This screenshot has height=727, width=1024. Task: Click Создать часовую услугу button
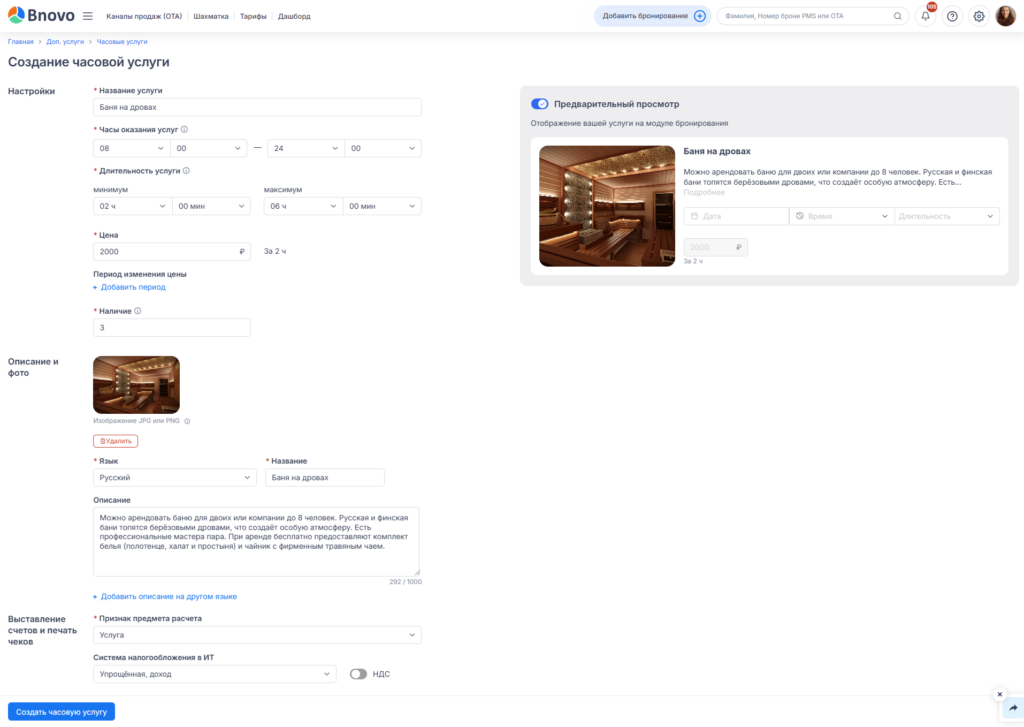tap(61, 711)
